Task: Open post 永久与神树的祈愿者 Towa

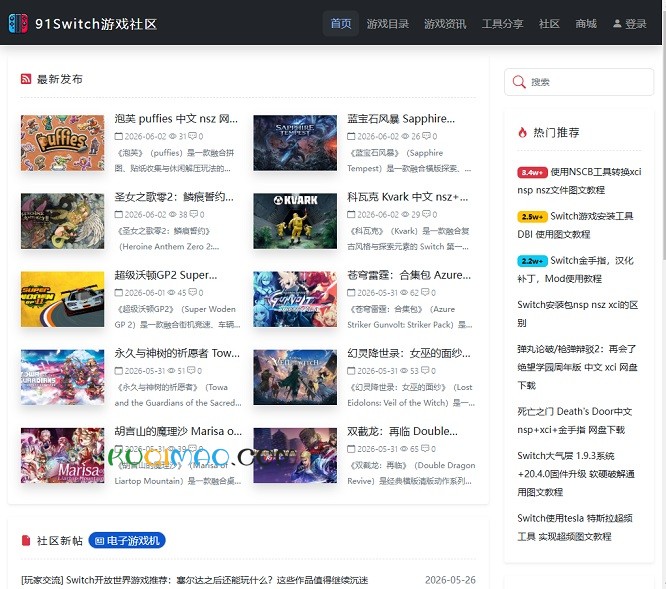Action: (x=177, y=353)
